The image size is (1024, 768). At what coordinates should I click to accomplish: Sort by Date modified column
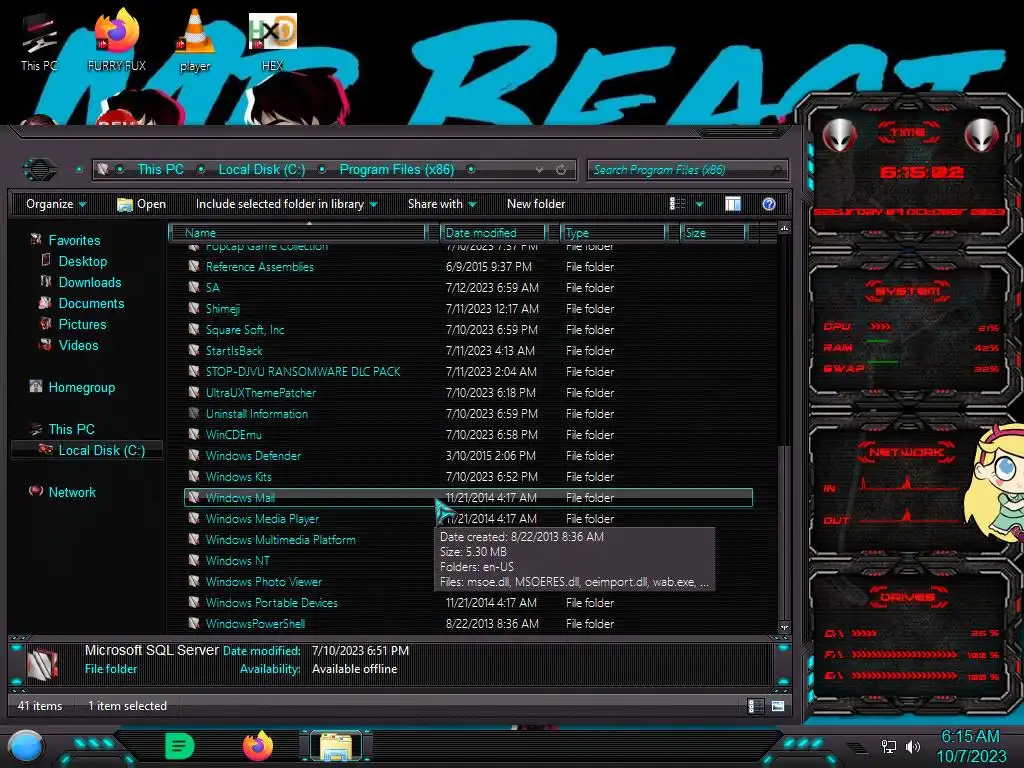click(x=494, y=232)
